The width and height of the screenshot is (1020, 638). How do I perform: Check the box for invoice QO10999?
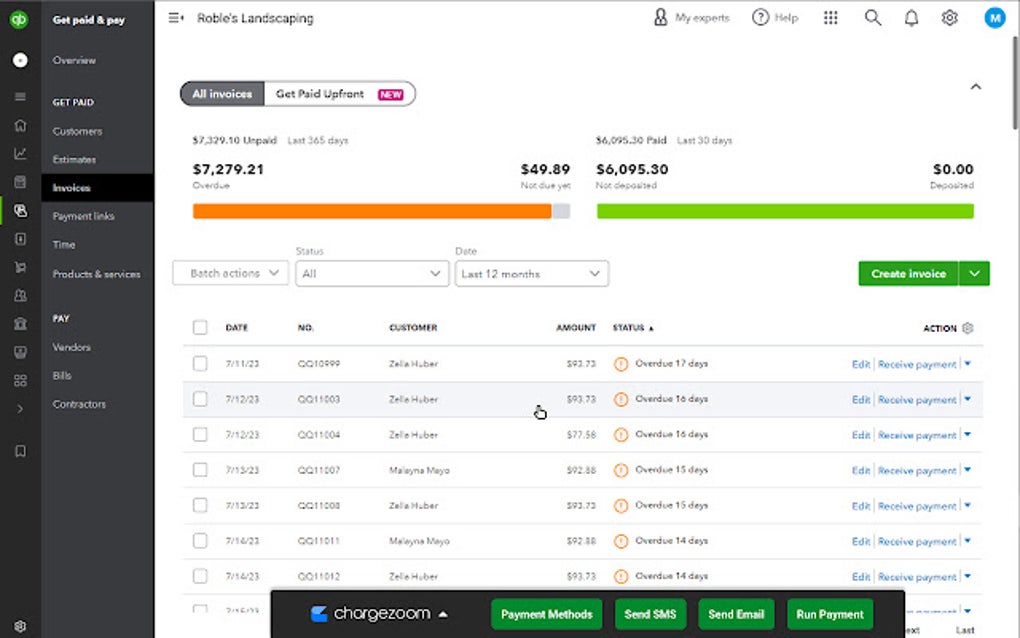(200, 364)
